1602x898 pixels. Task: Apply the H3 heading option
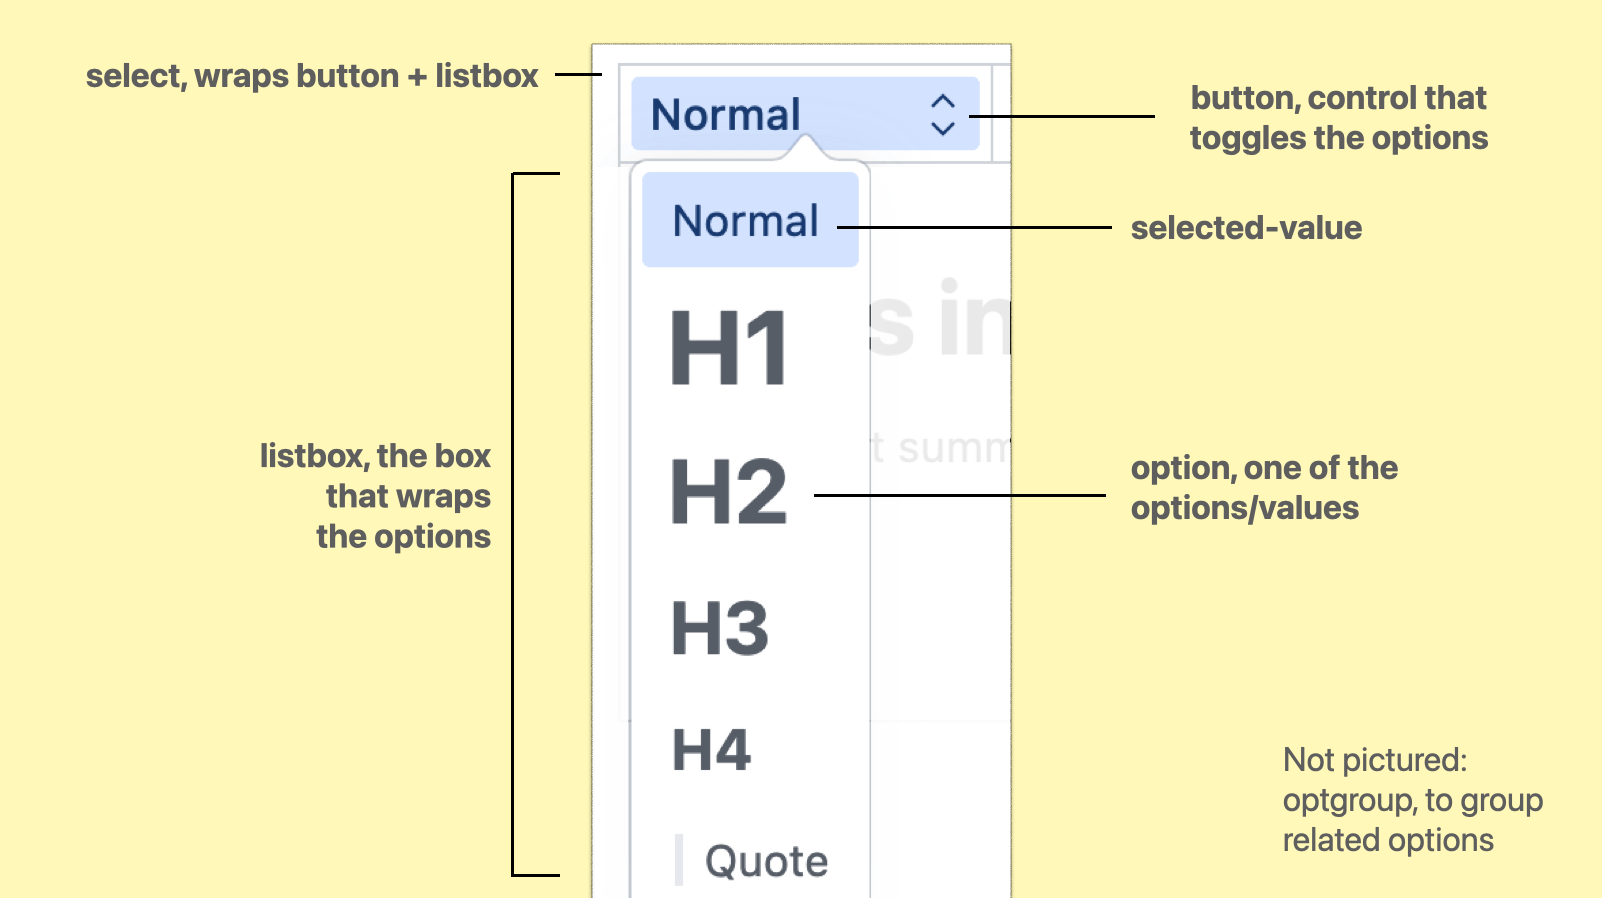[x=720, y=629]
